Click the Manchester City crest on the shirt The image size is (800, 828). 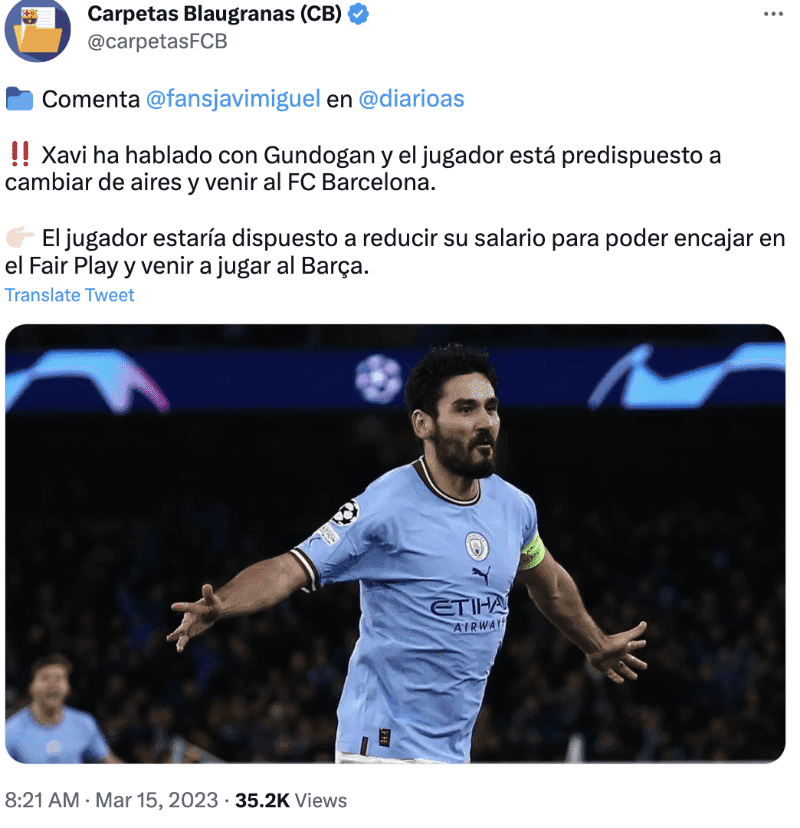(x=477, y=546)
